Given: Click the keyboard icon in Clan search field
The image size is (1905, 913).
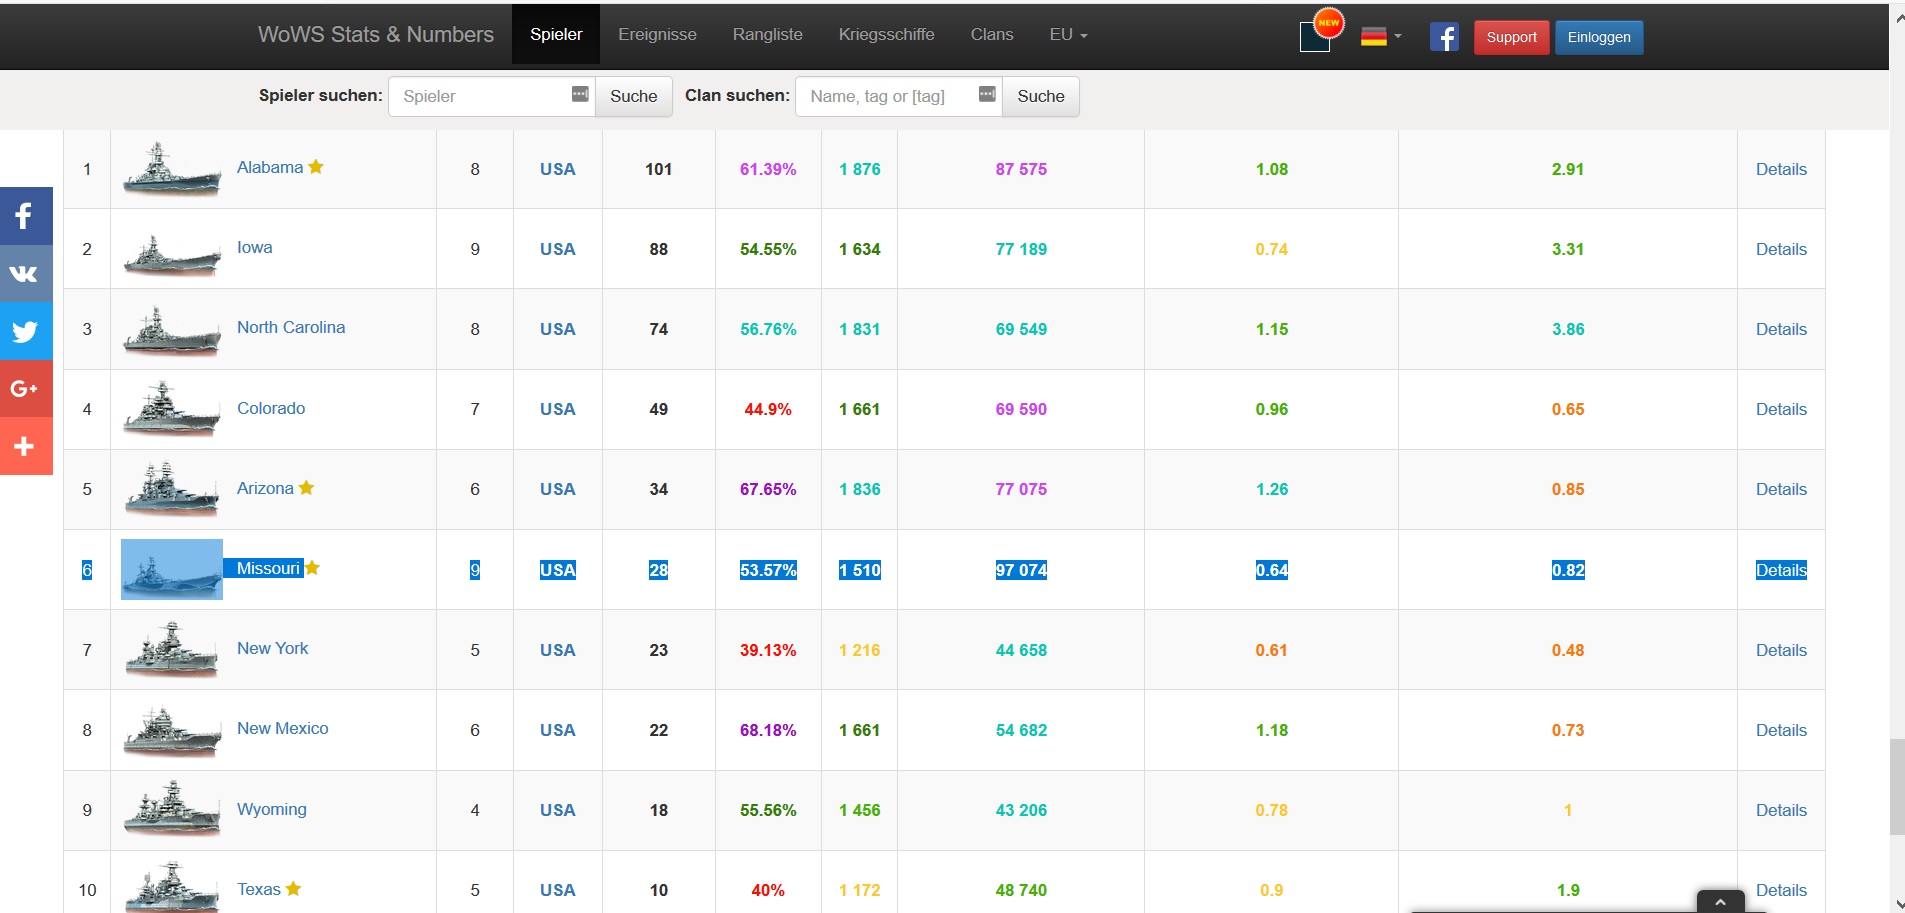Looking at the screenshot, I should tap(987, 94).
